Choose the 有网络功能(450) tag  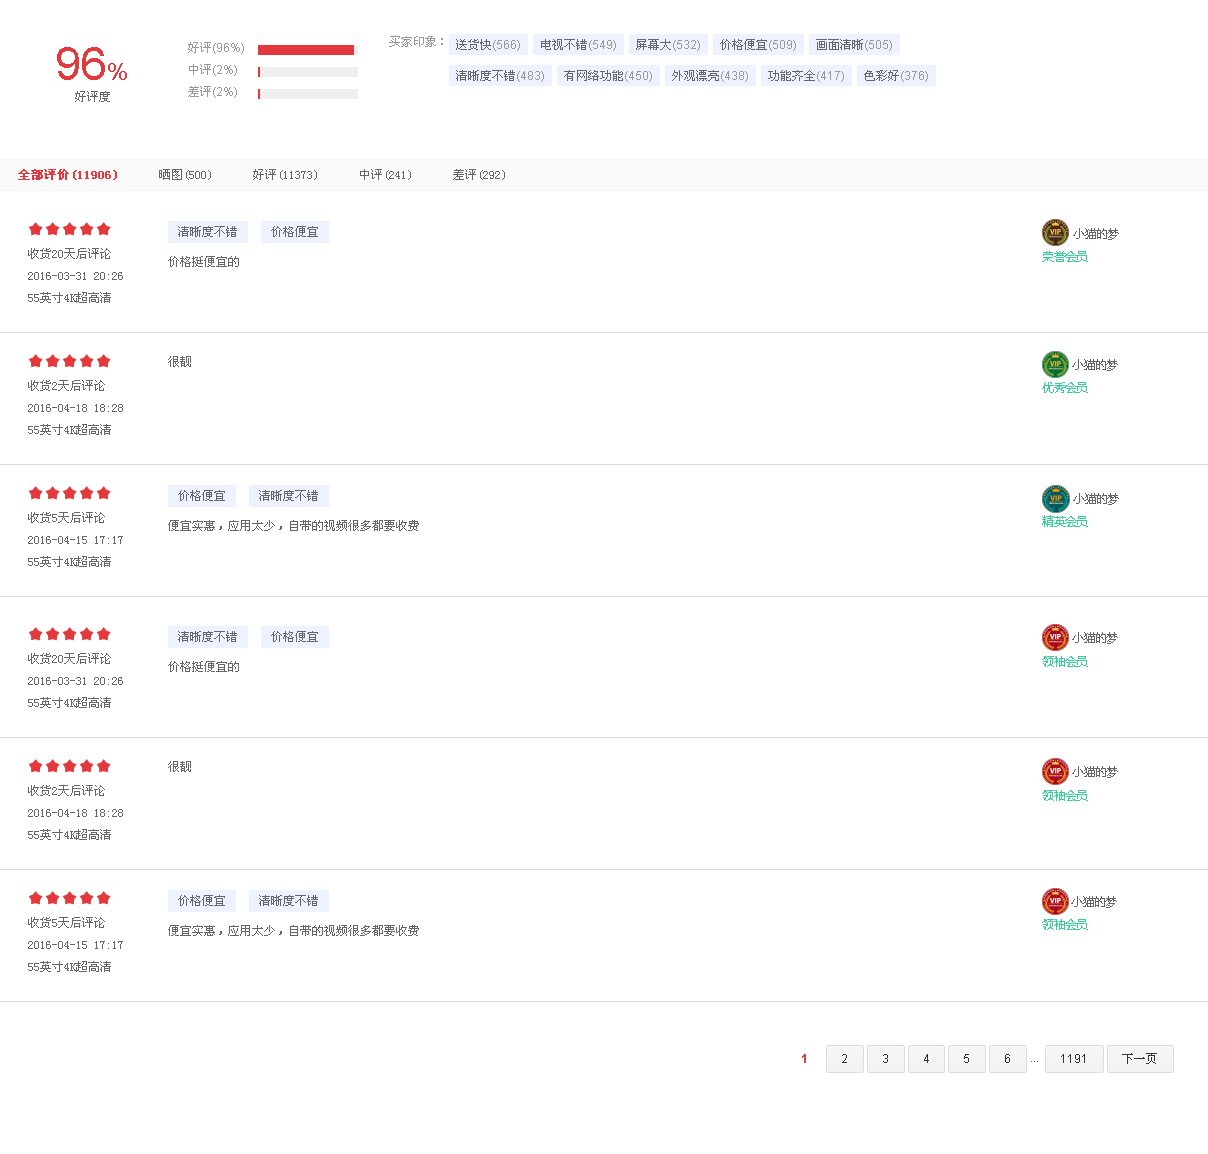pyautogui.click(x=608, y=76)
